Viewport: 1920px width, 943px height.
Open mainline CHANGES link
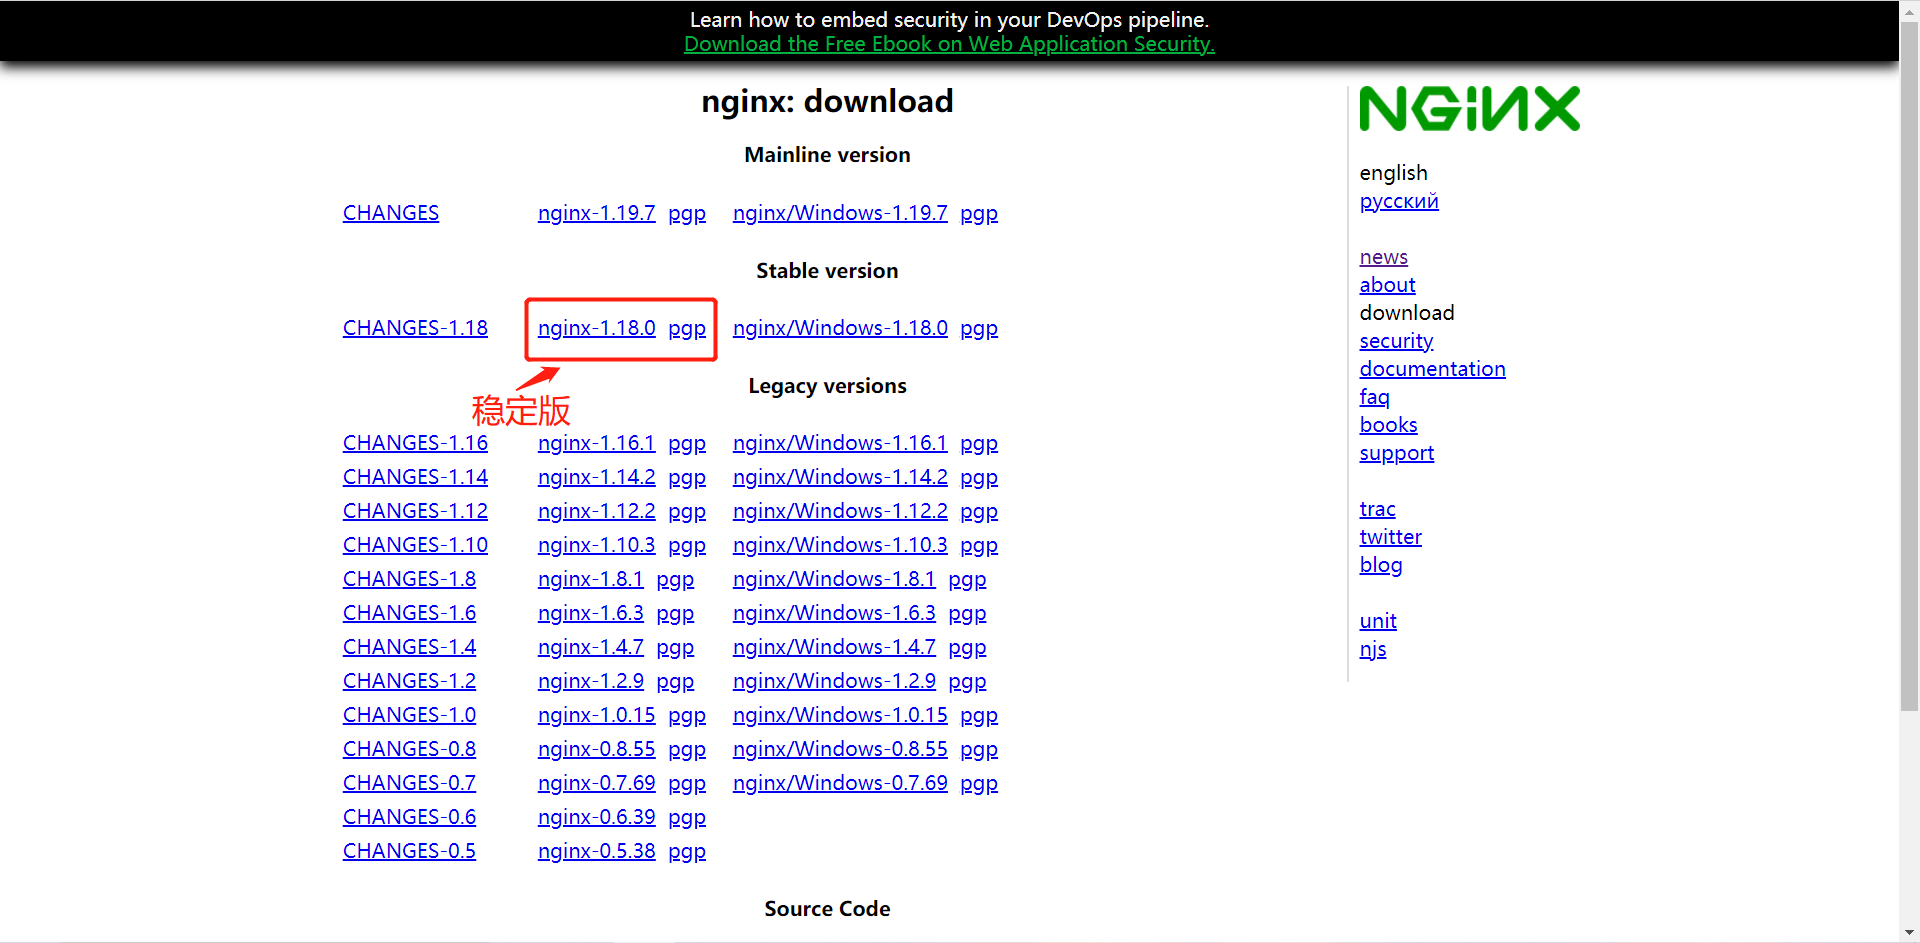click(x=391, y=213)
